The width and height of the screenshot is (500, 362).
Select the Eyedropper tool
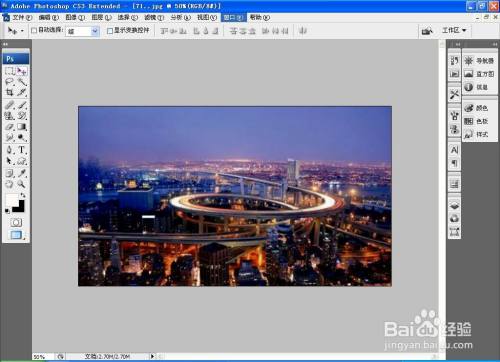point(22,173)
